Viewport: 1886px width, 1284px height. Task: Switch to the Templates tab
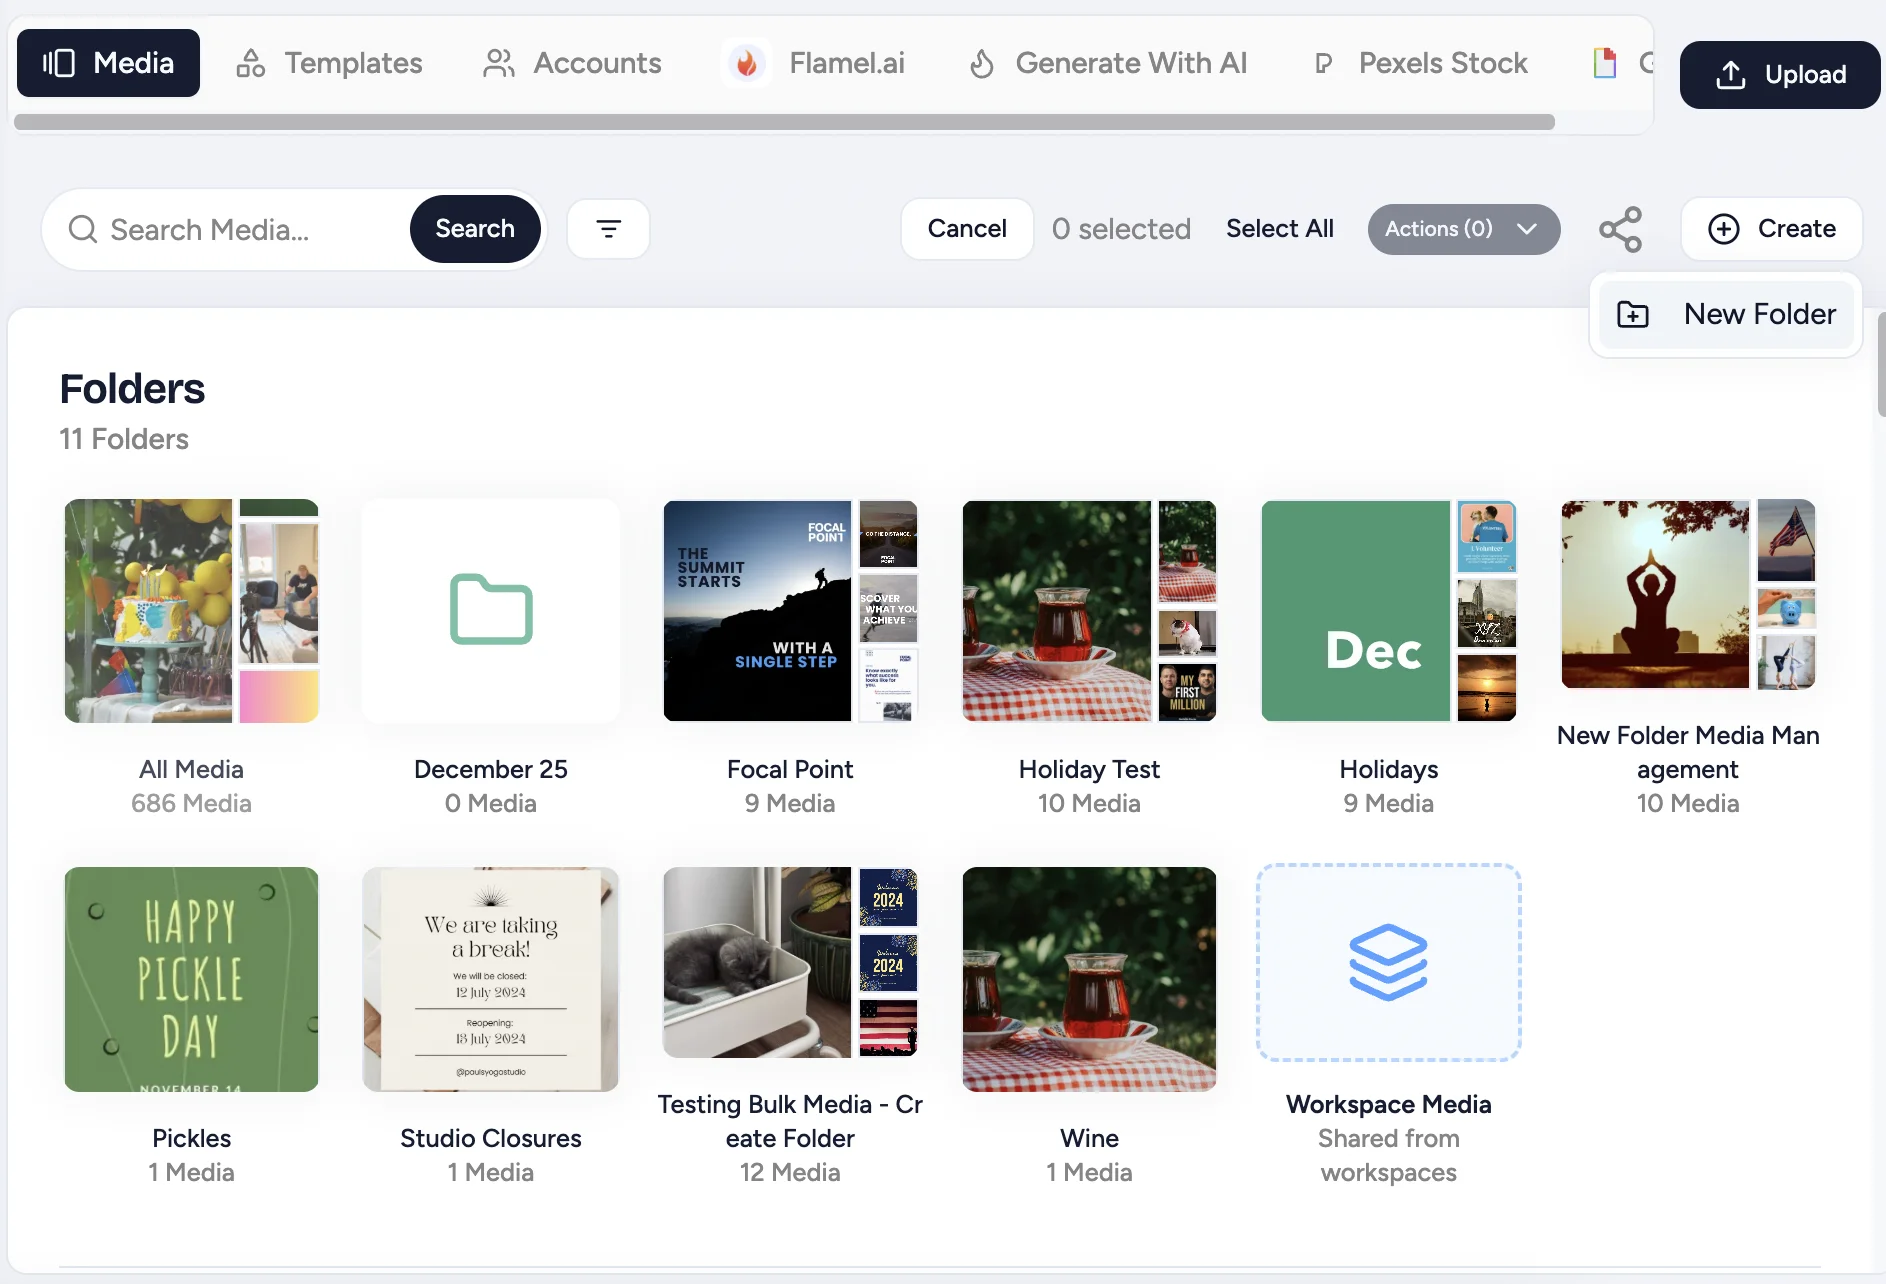tap(329, 63)
